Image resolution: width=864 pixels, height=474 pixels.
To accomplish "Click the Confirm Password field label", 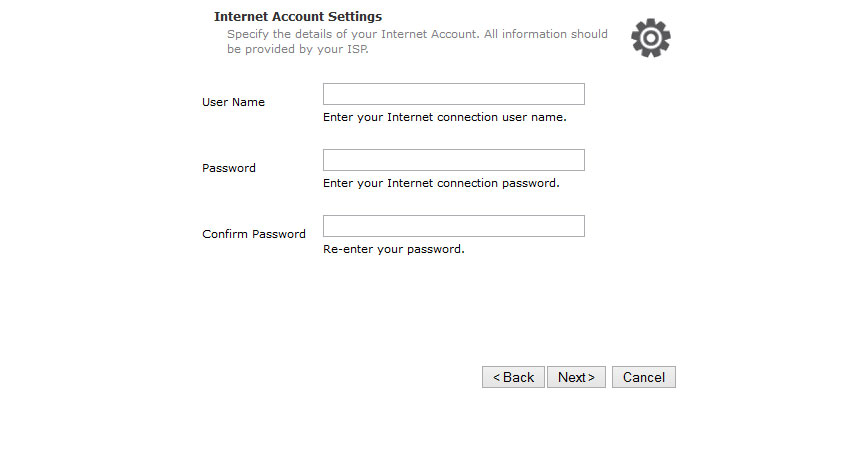I will coord(253,234).
